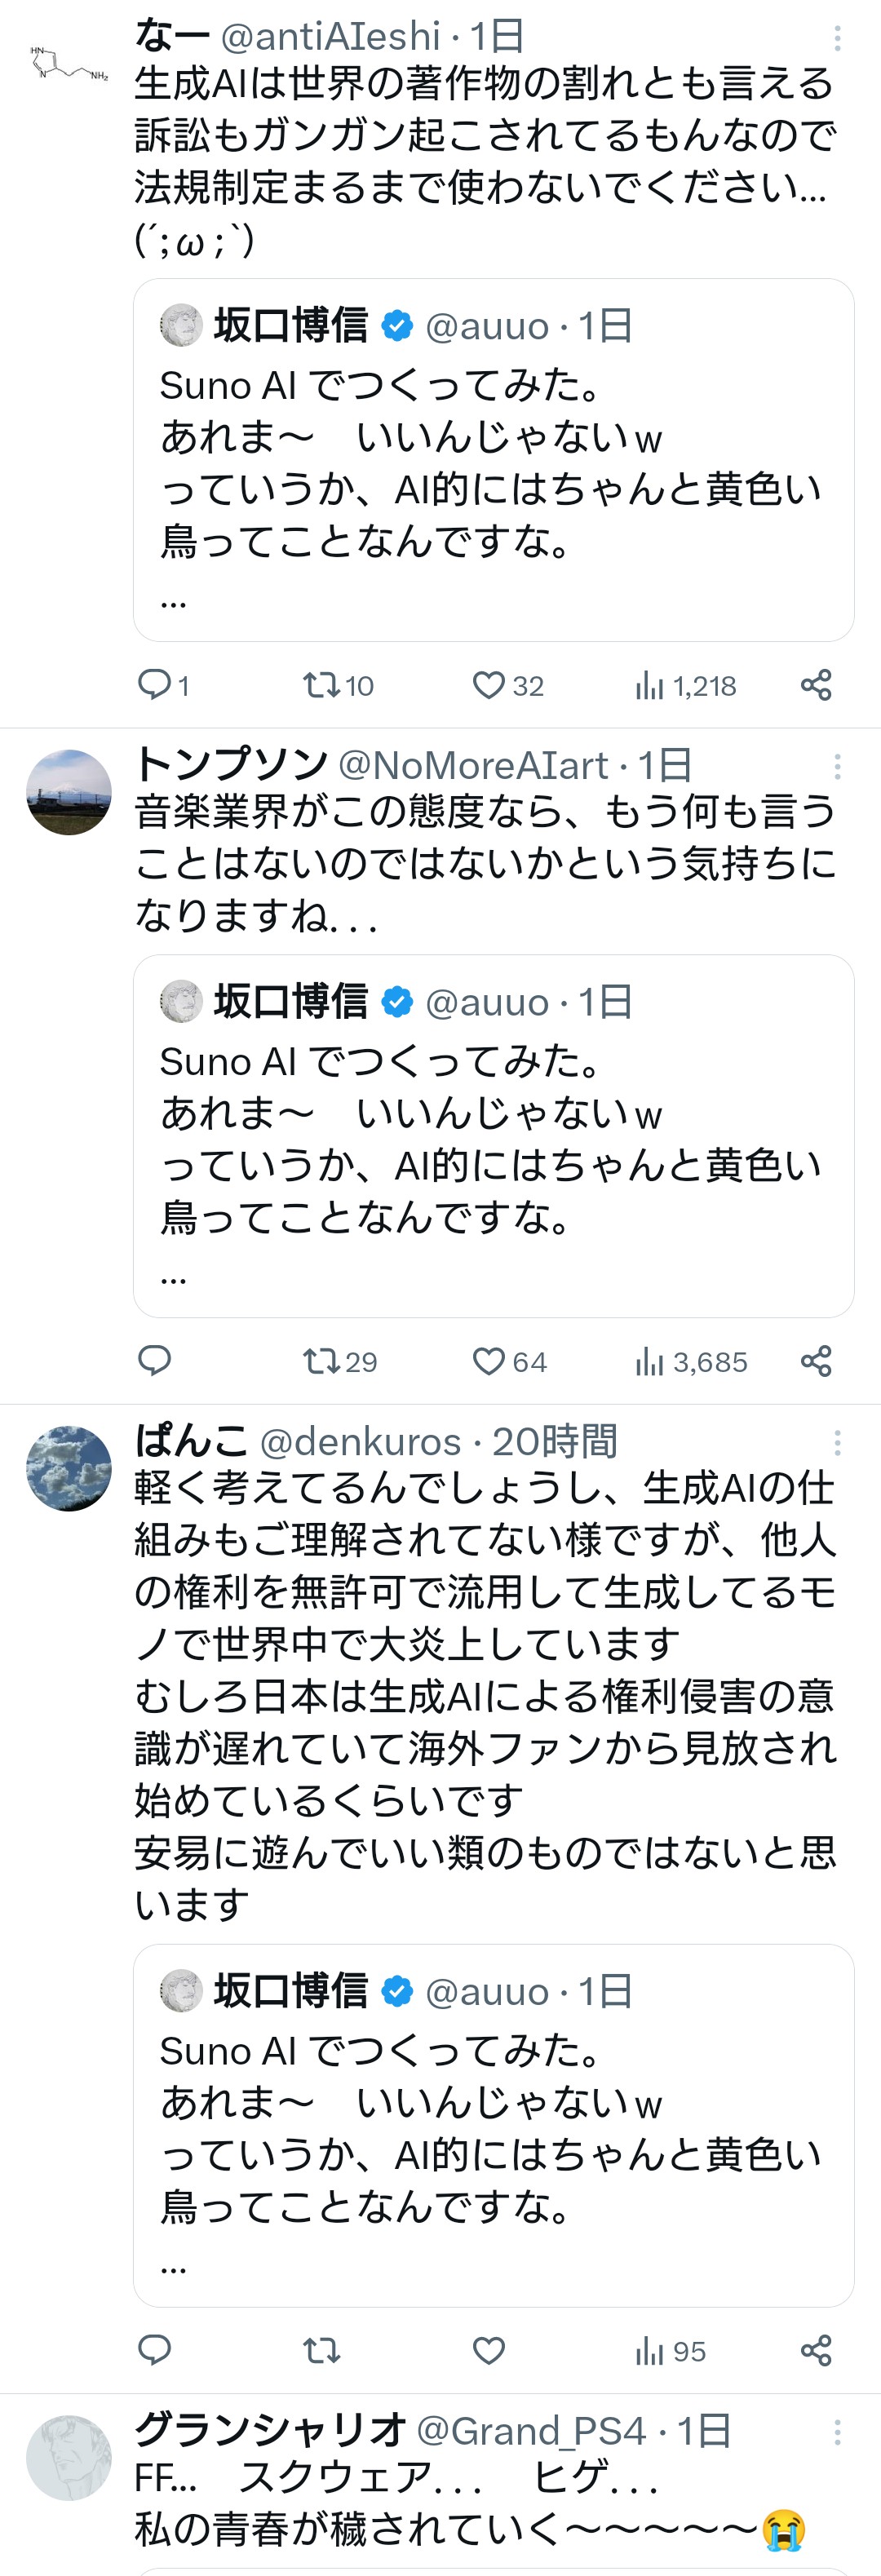Open more options on @antiAIeshi tweet

pyautogui.click(x=837, y=38)
